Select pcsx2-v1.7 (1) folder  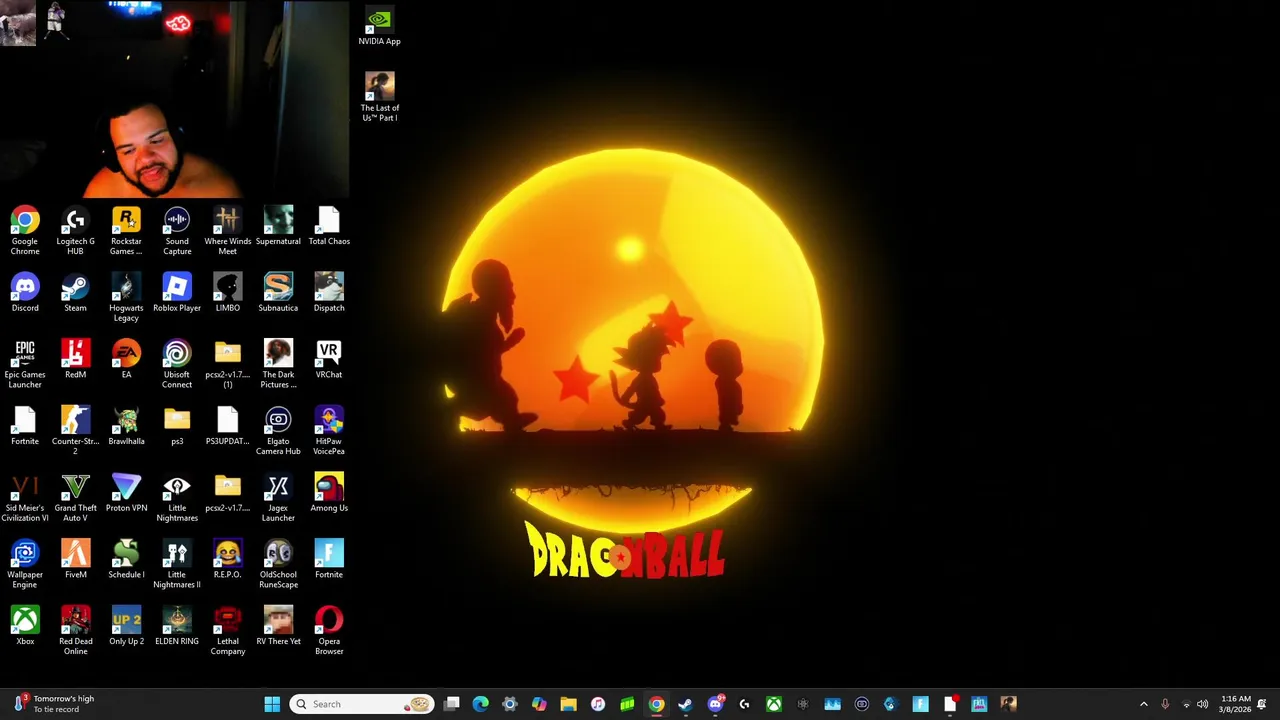[x=227, y=364]
